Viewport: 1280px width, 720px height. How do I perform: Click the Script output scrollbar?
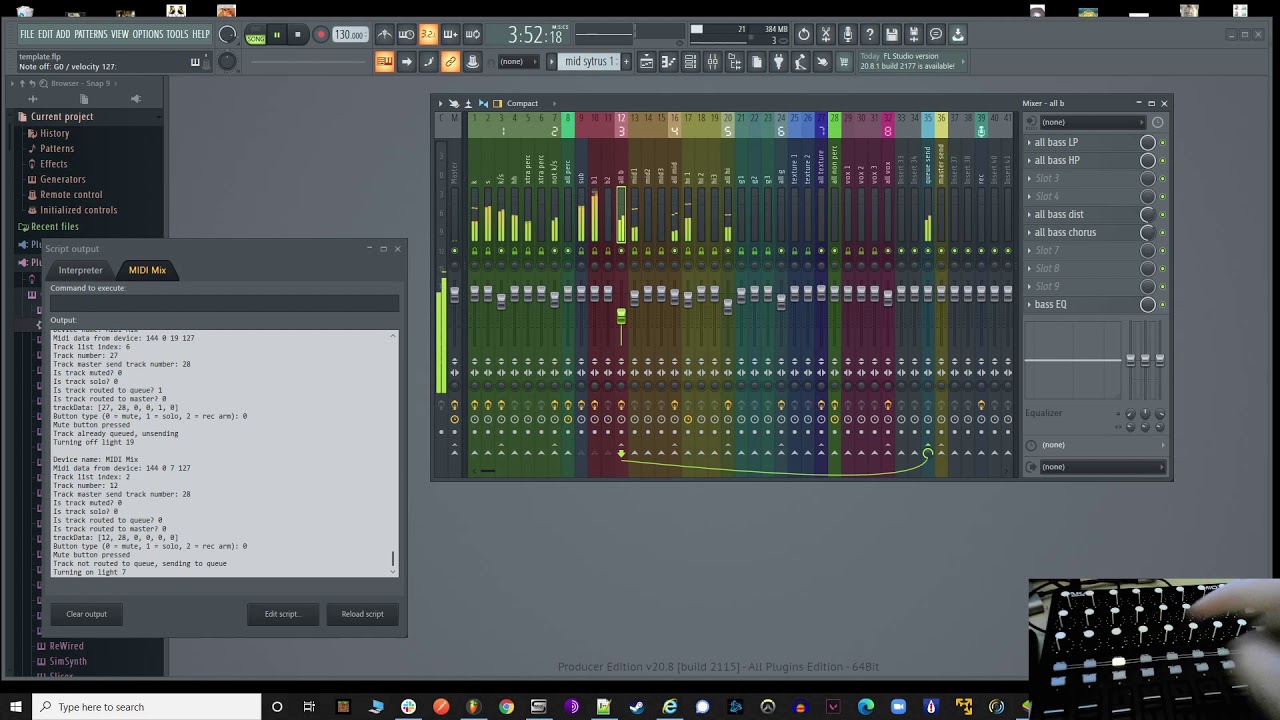point(393,560)
